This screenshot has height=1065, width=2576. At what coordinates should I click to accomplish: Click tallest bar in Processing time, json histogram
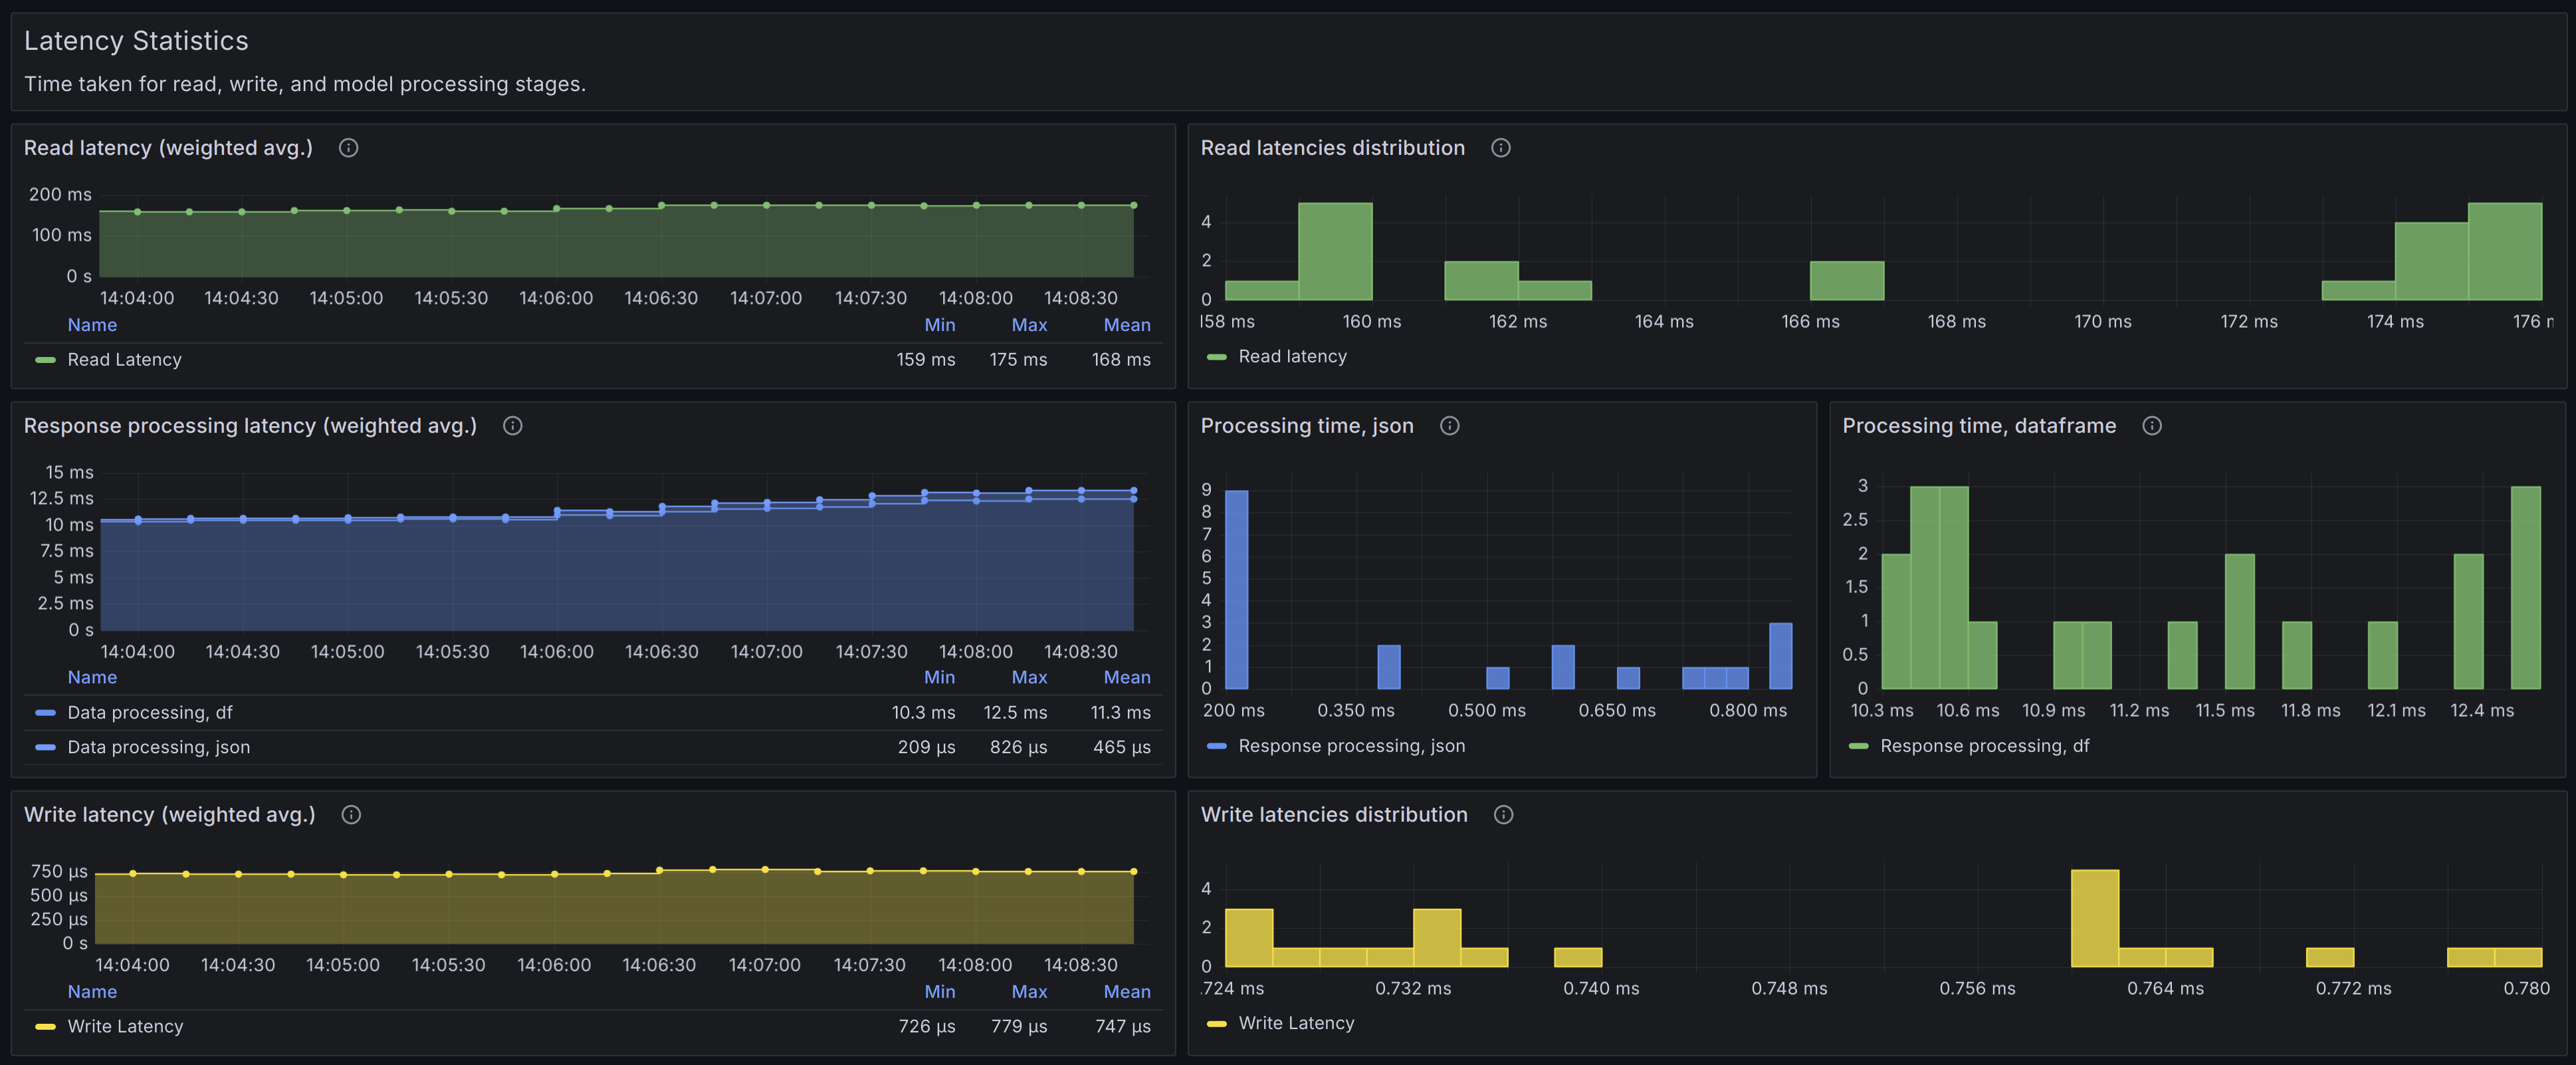[1236, 590]
